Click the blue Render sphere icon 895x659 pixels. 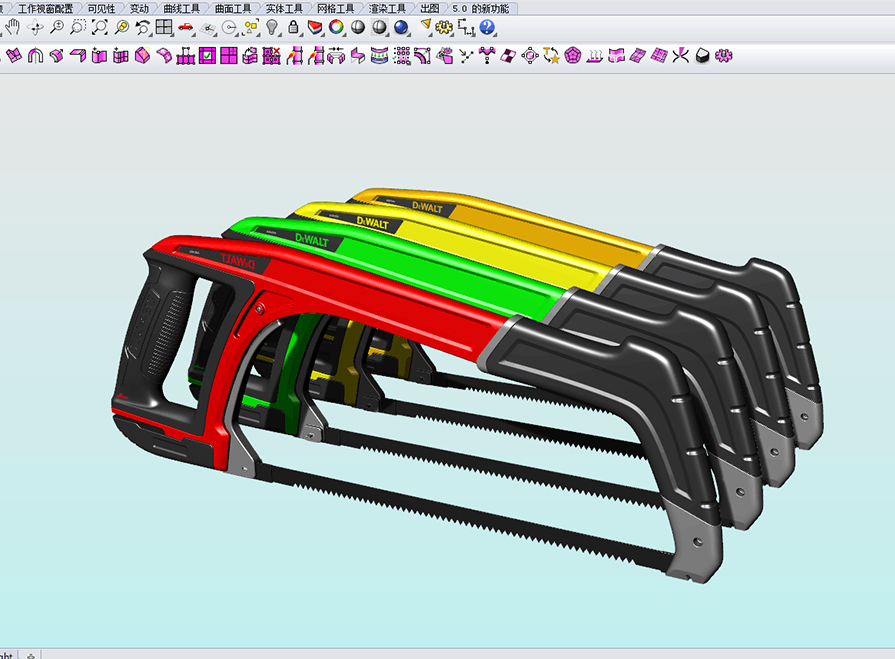tap(401, 27)
